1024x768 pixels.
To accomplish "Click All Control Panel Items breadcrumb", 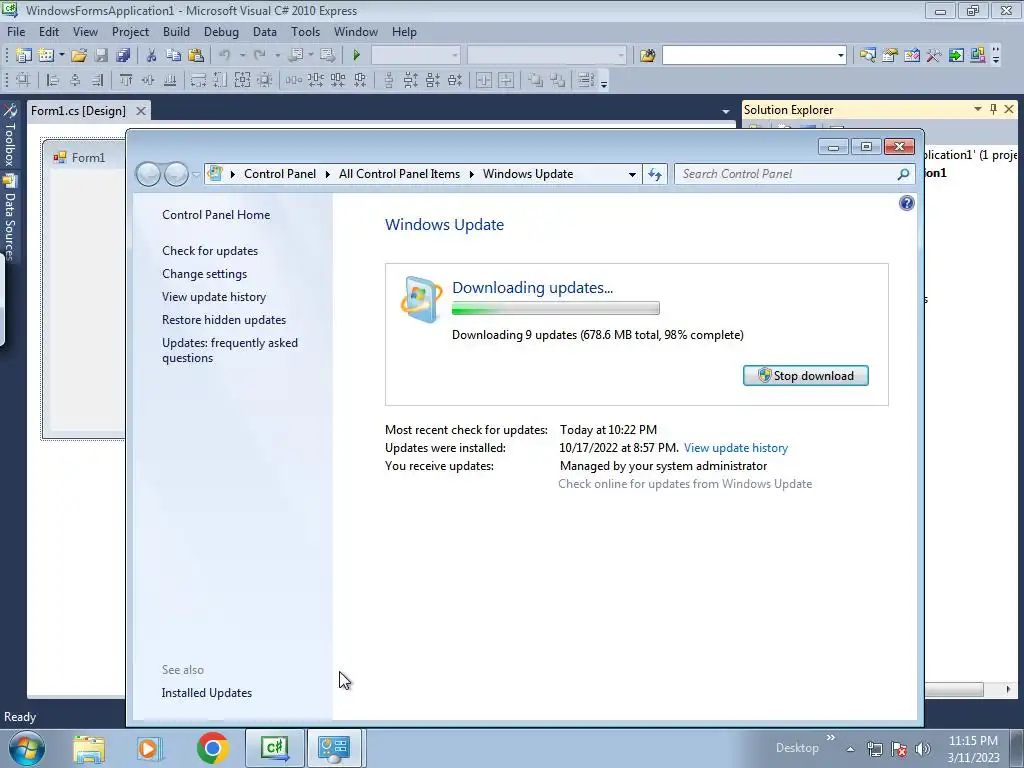I will (399, 174).
